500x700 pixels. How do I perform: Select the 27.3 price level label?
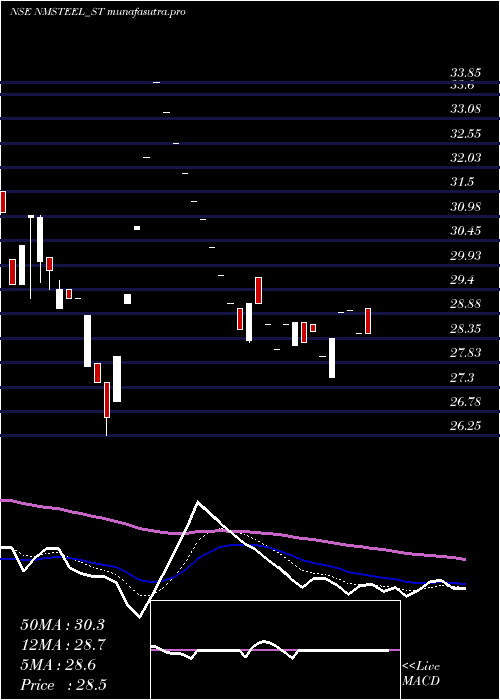pos(462,378)
